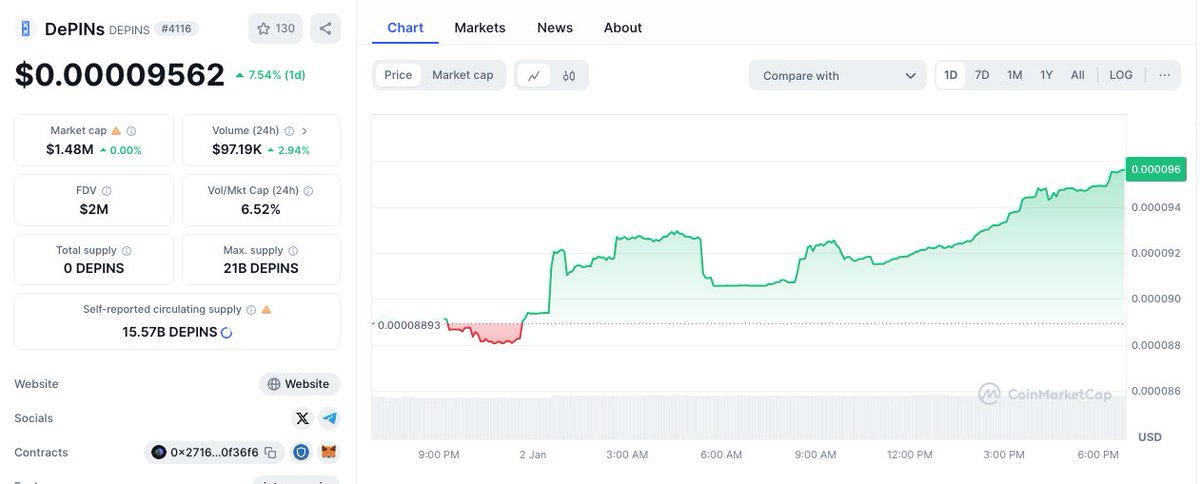The image size is (1200, 484).
Task: Select the All time range
Action: tap(1077, 75)
